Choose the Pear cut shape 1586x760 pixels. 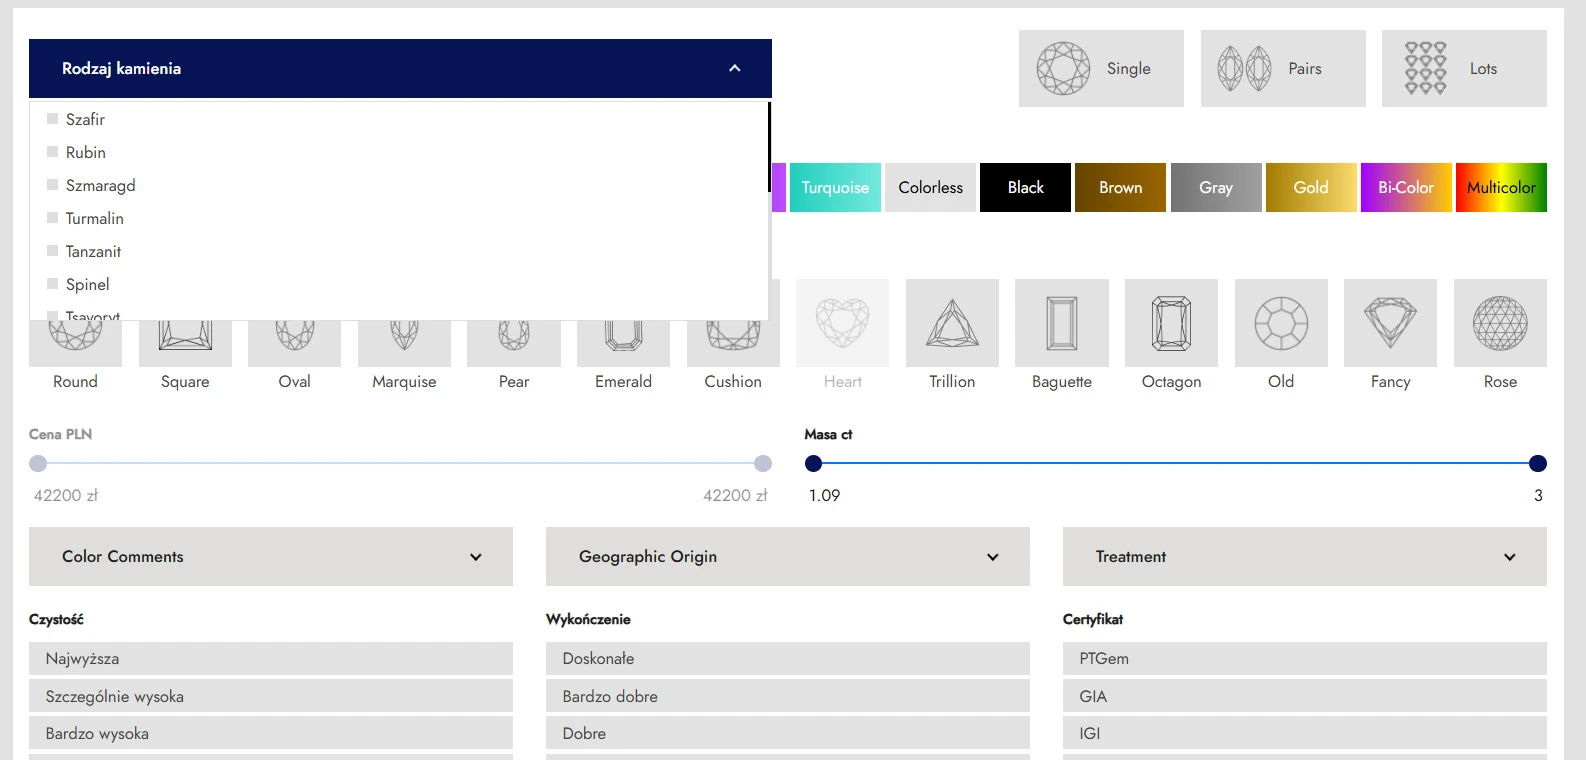[514, 344]
